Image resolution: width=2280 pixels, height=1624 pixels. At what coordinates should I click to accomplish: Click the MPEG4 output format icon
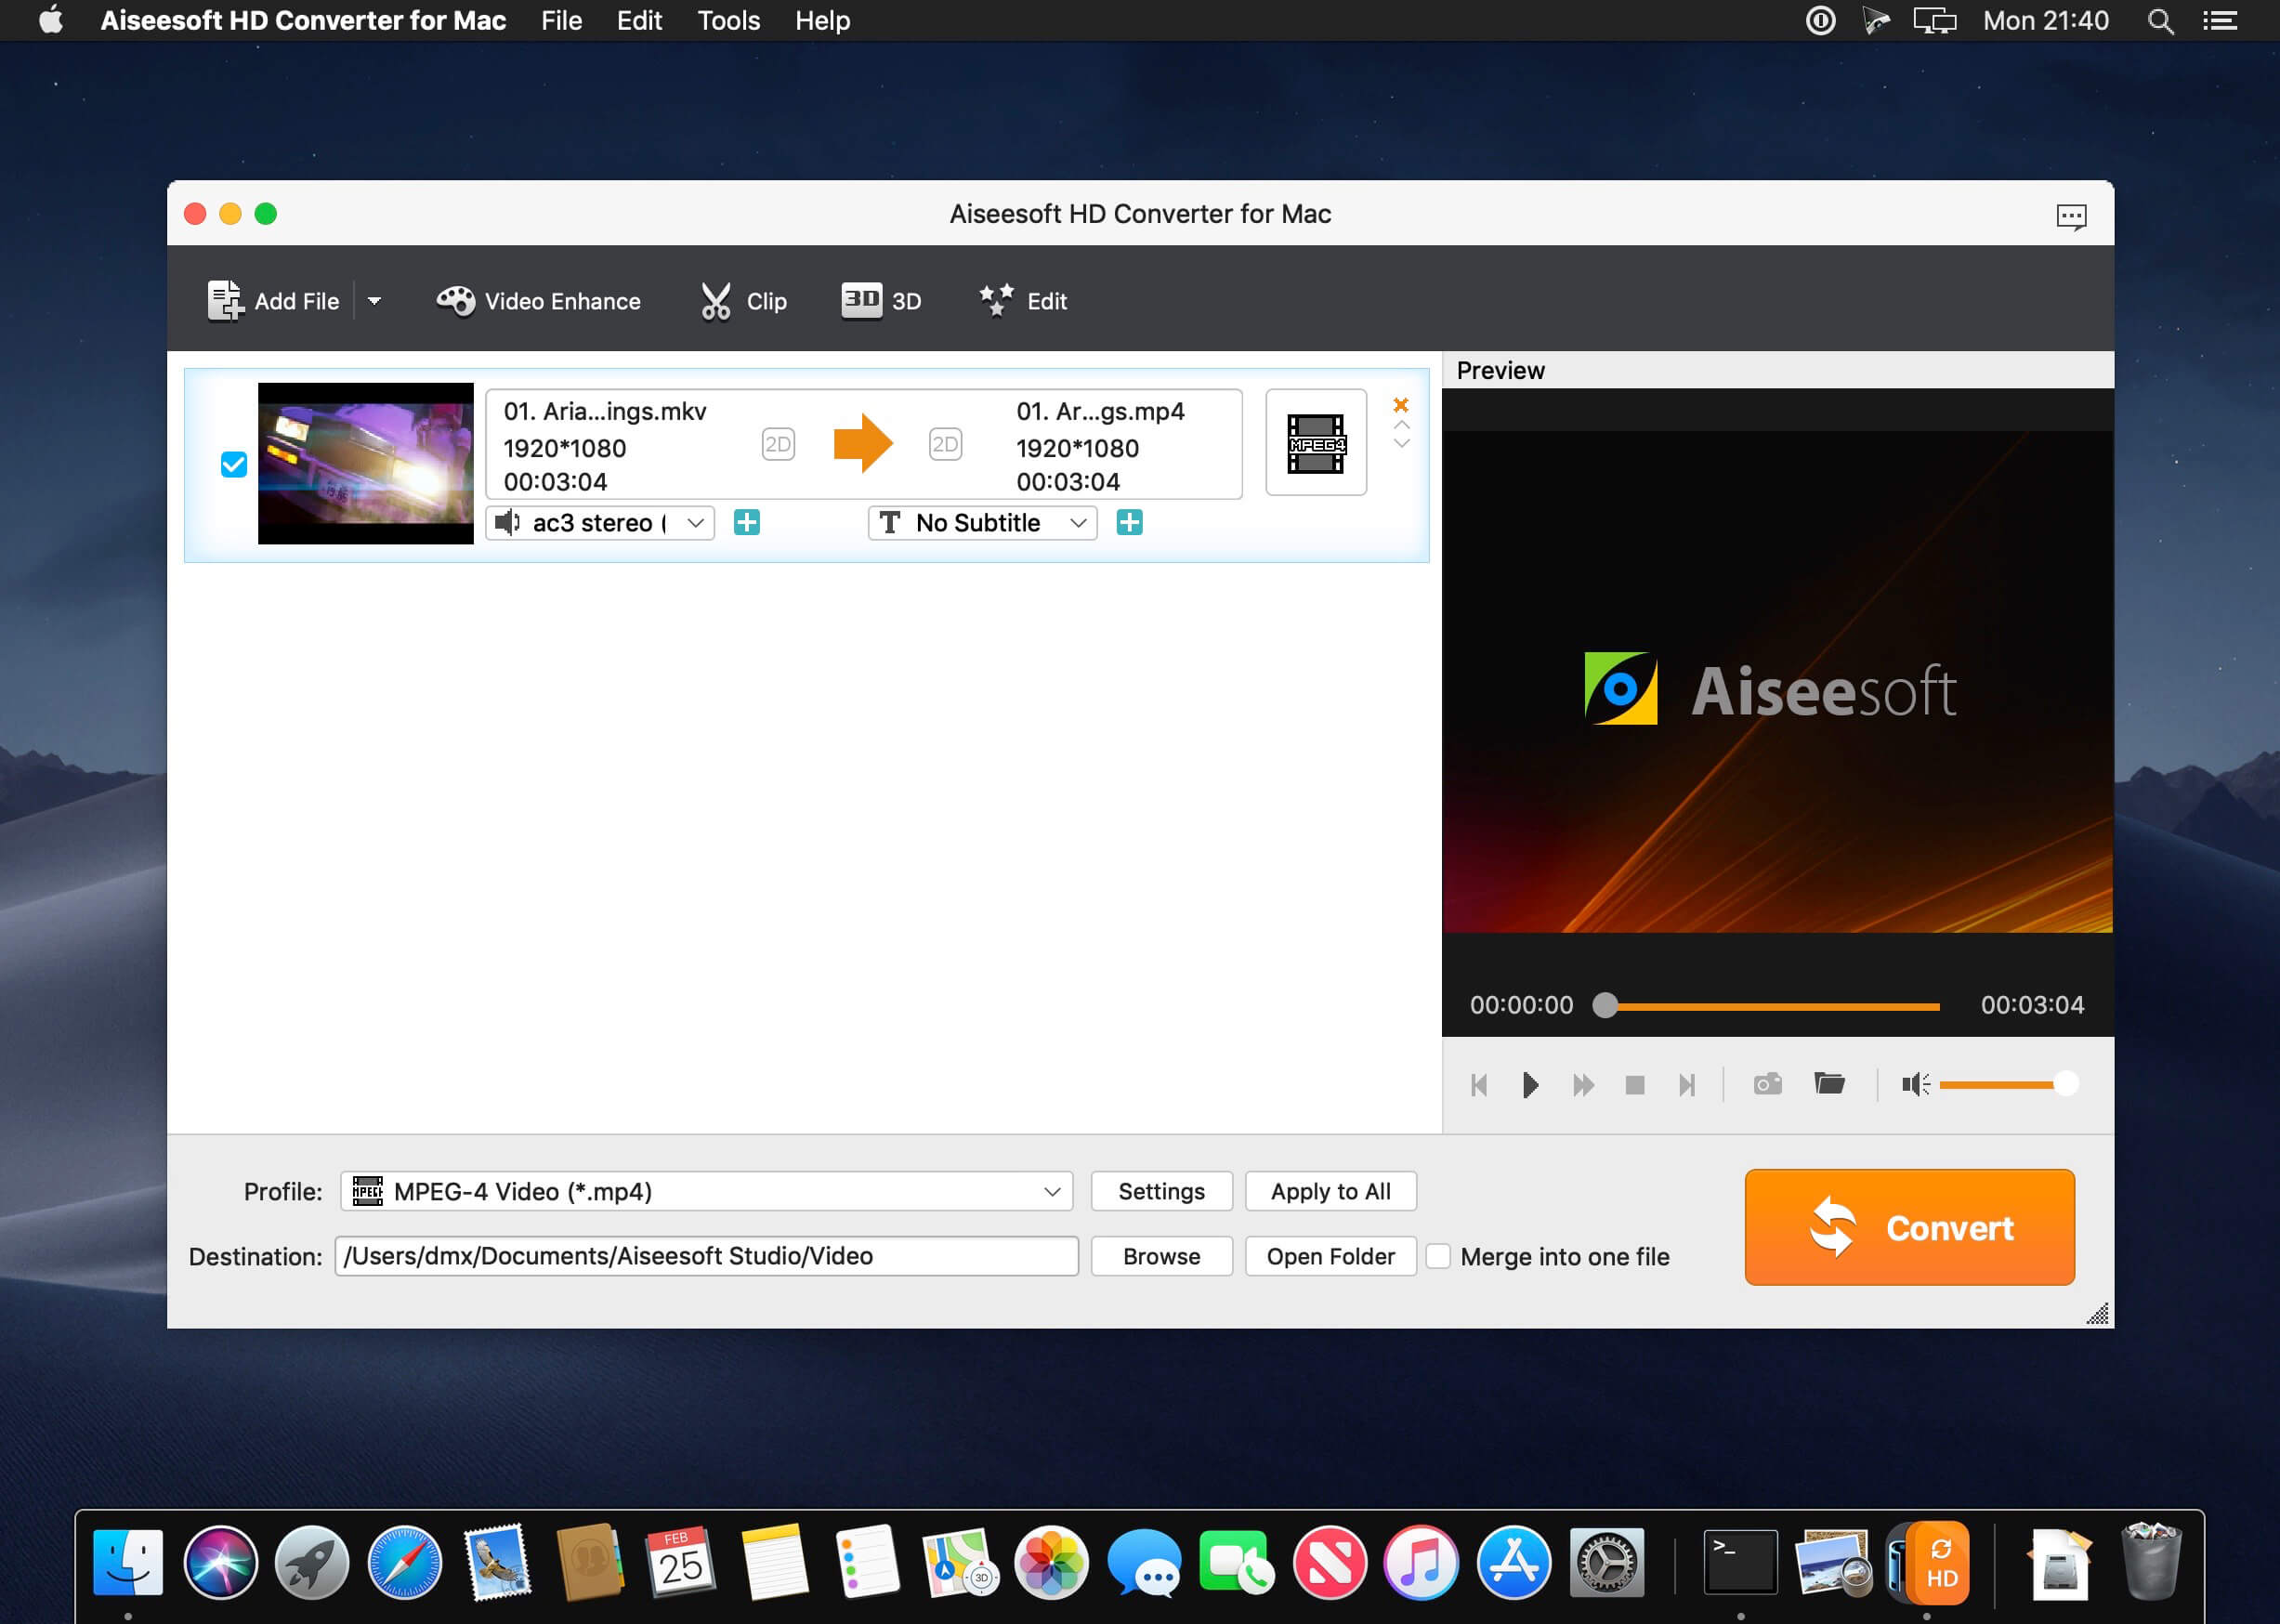click(x=1316, y=444)
